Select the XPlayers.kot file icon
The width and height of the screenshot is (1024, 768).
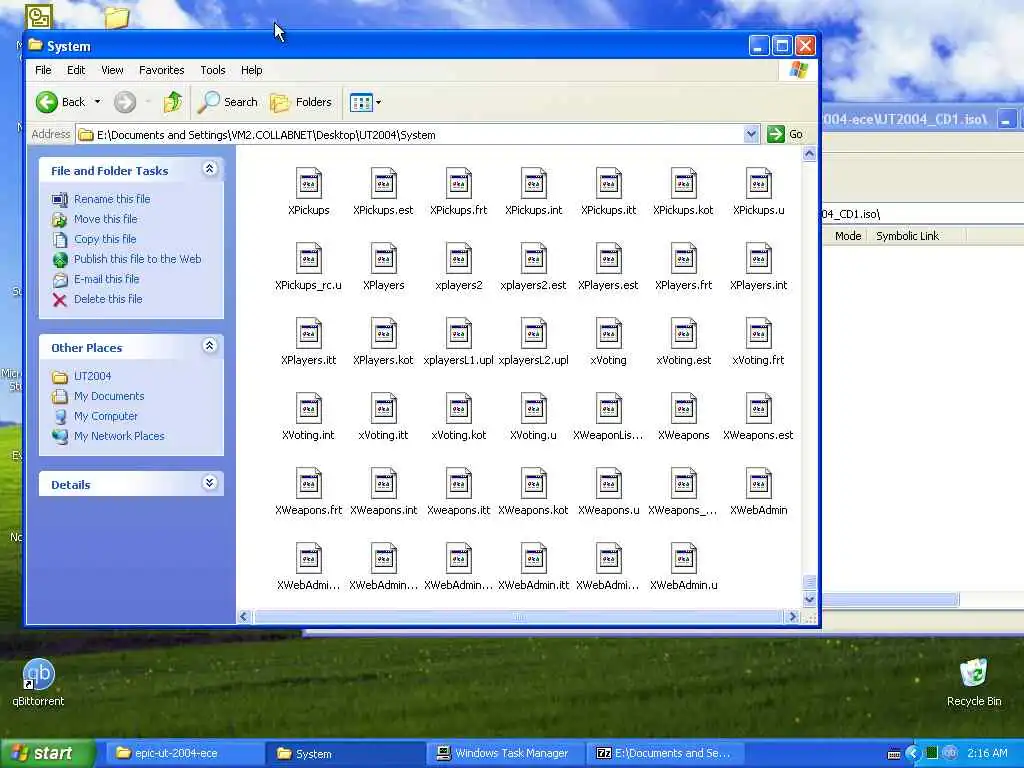coord(383,334)
